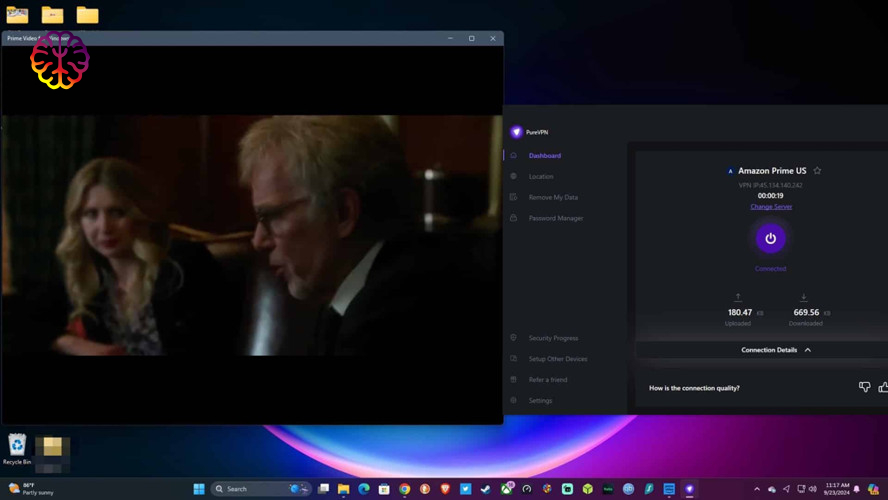Open the Location section in PureVPN
Screen dimensions: 888x500
(x=541, y=177)
